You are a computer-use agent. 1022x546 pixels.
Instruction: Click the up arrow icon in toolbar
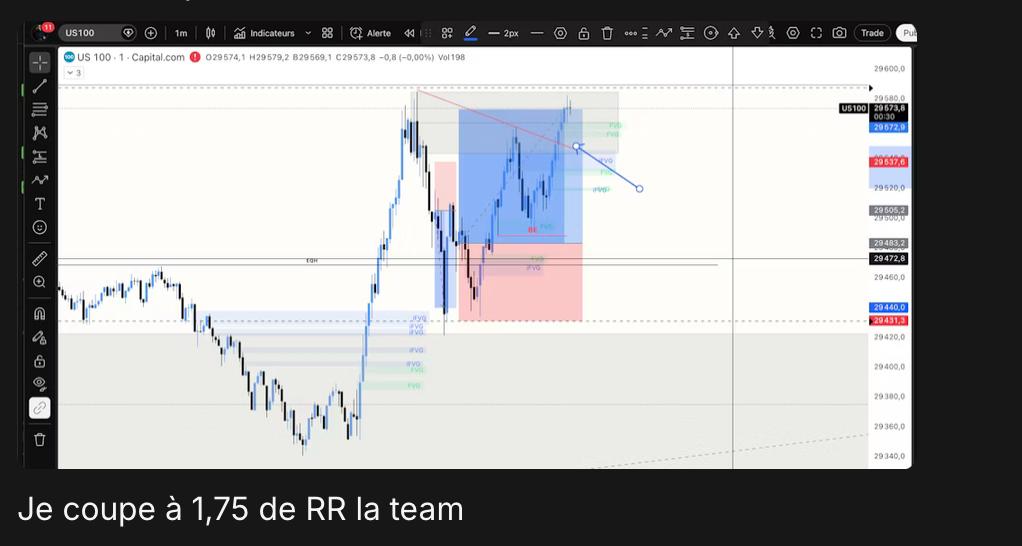734,33
